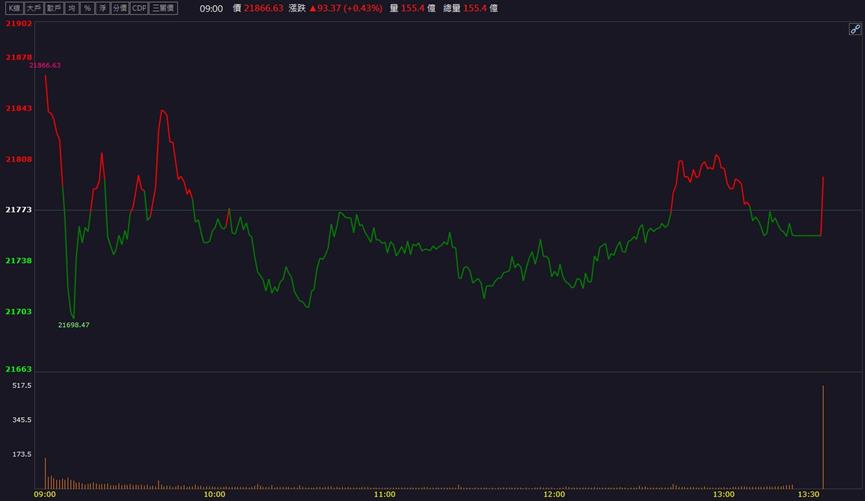This screenshot has width=865, height=501.
Task: Toggle the % percentage scale button
Action: point(87,8)
